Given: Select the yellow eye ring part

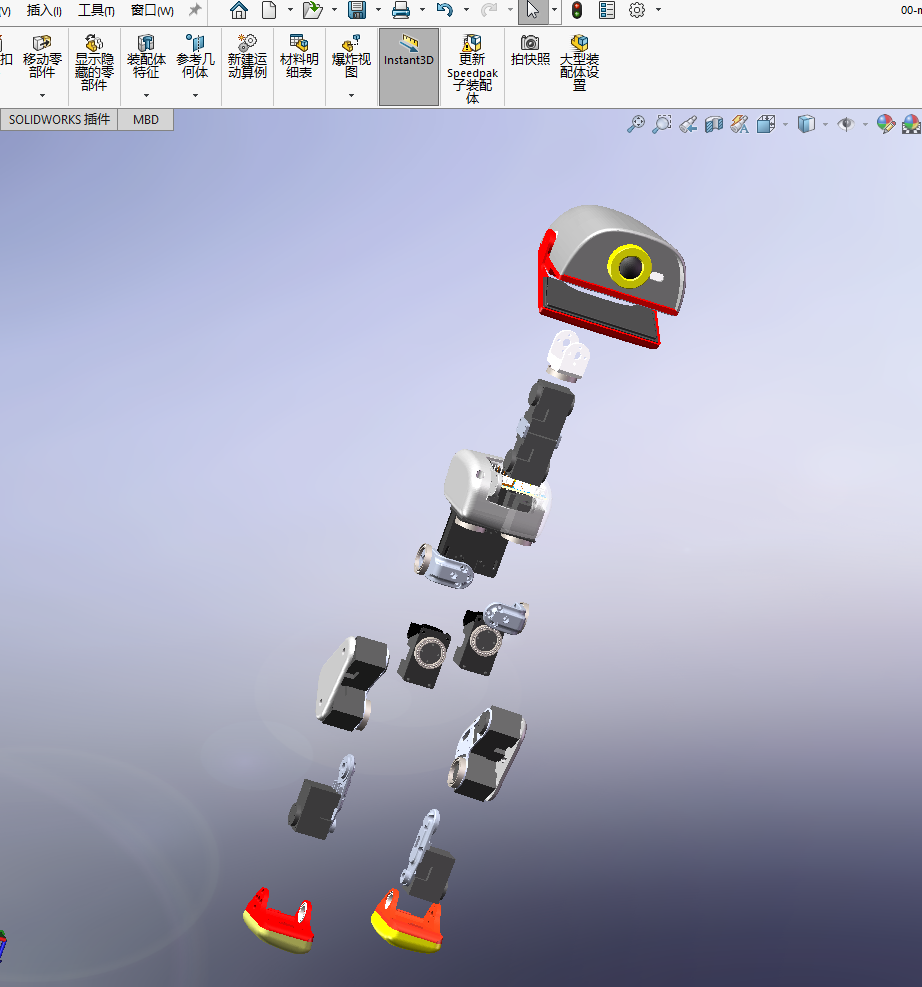Looking at the screenshot, I should (x=629, y=268).
